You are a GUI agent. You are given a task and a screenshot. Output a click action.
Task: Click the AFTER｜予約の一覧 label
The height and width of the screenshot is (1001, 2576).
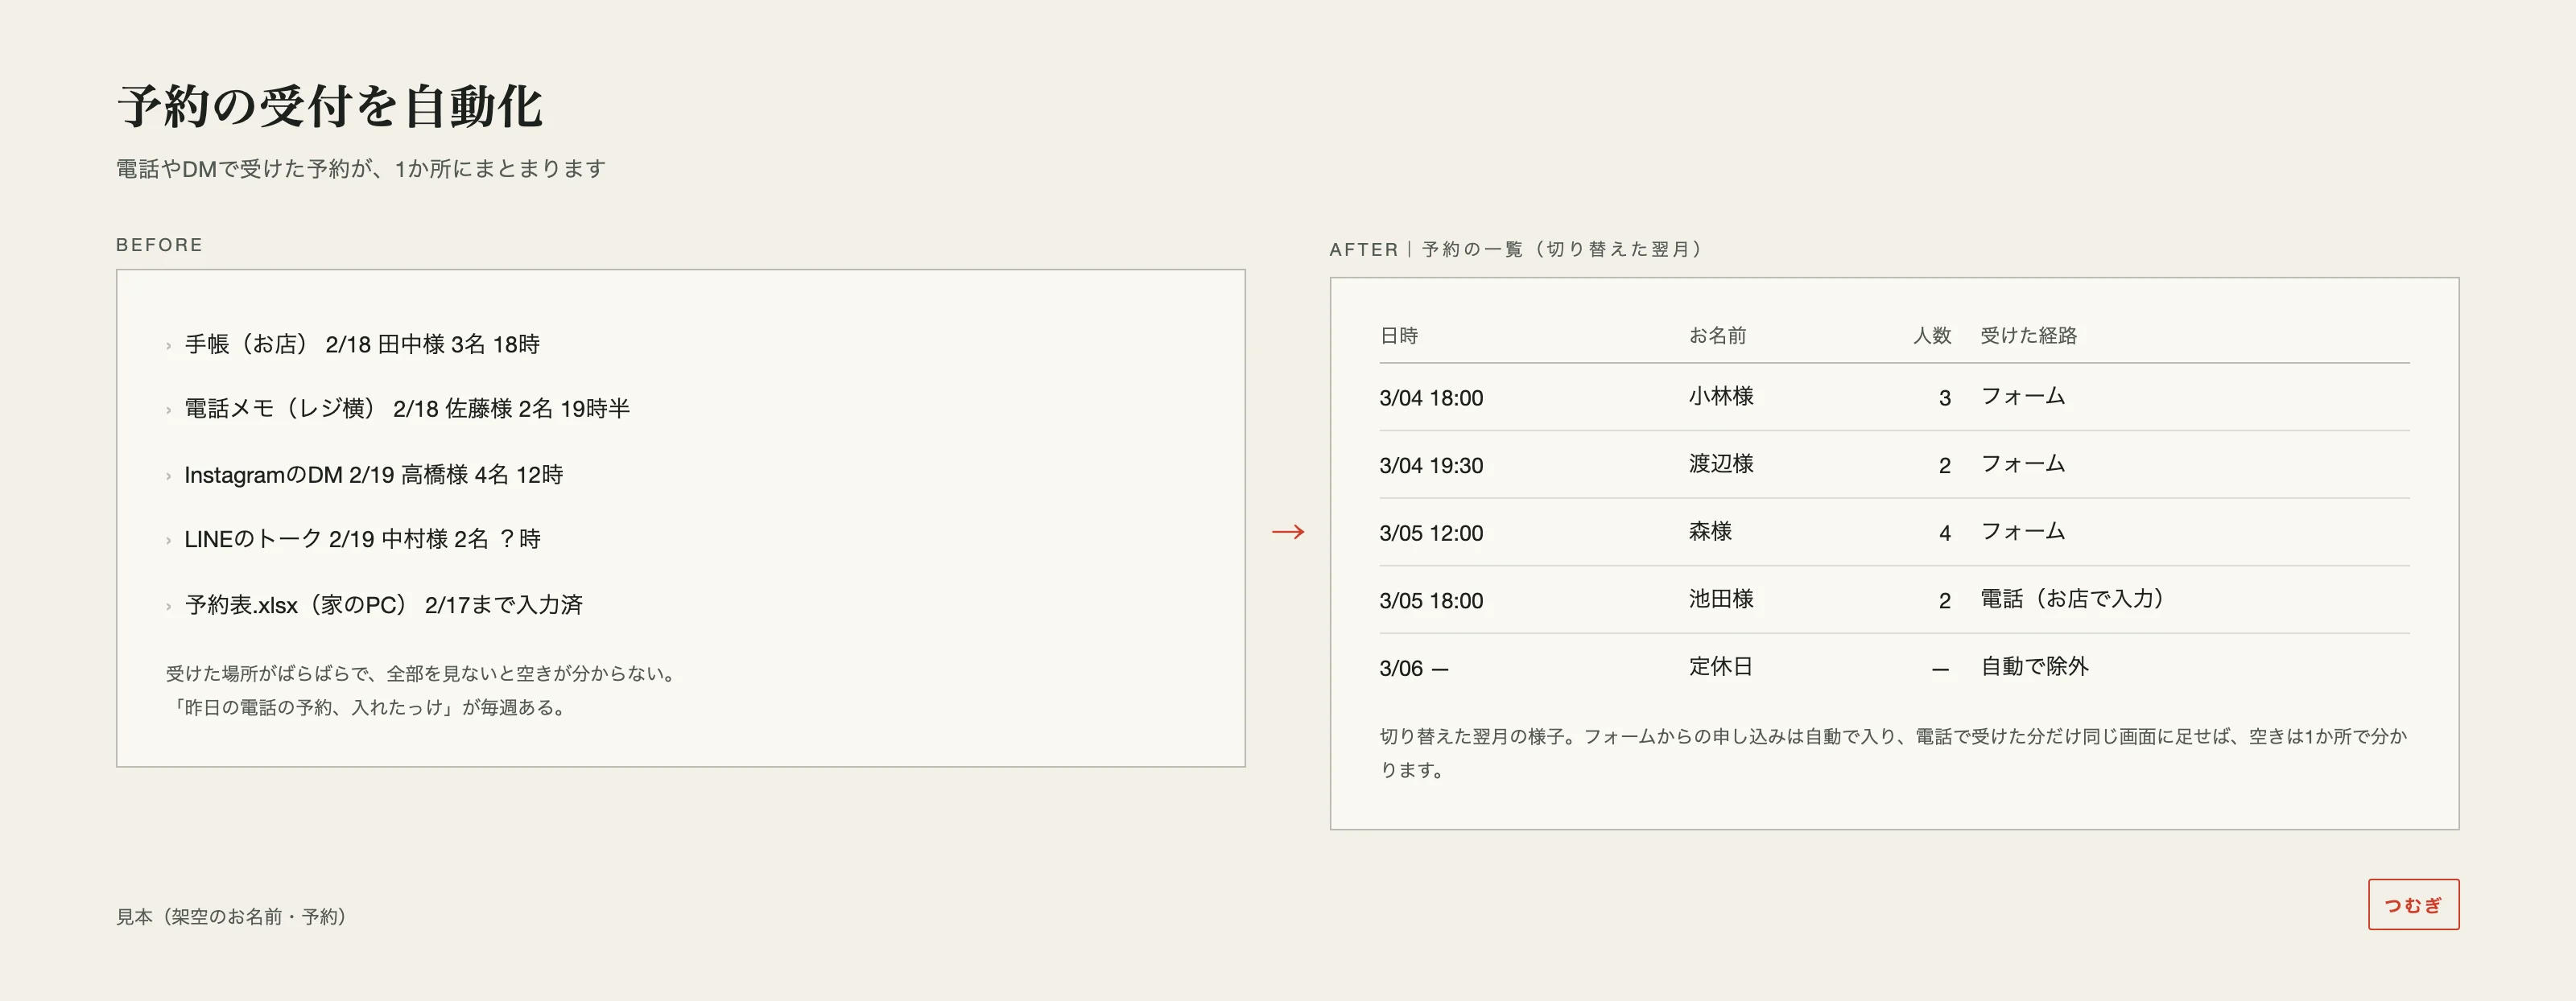click(1516, 249)
